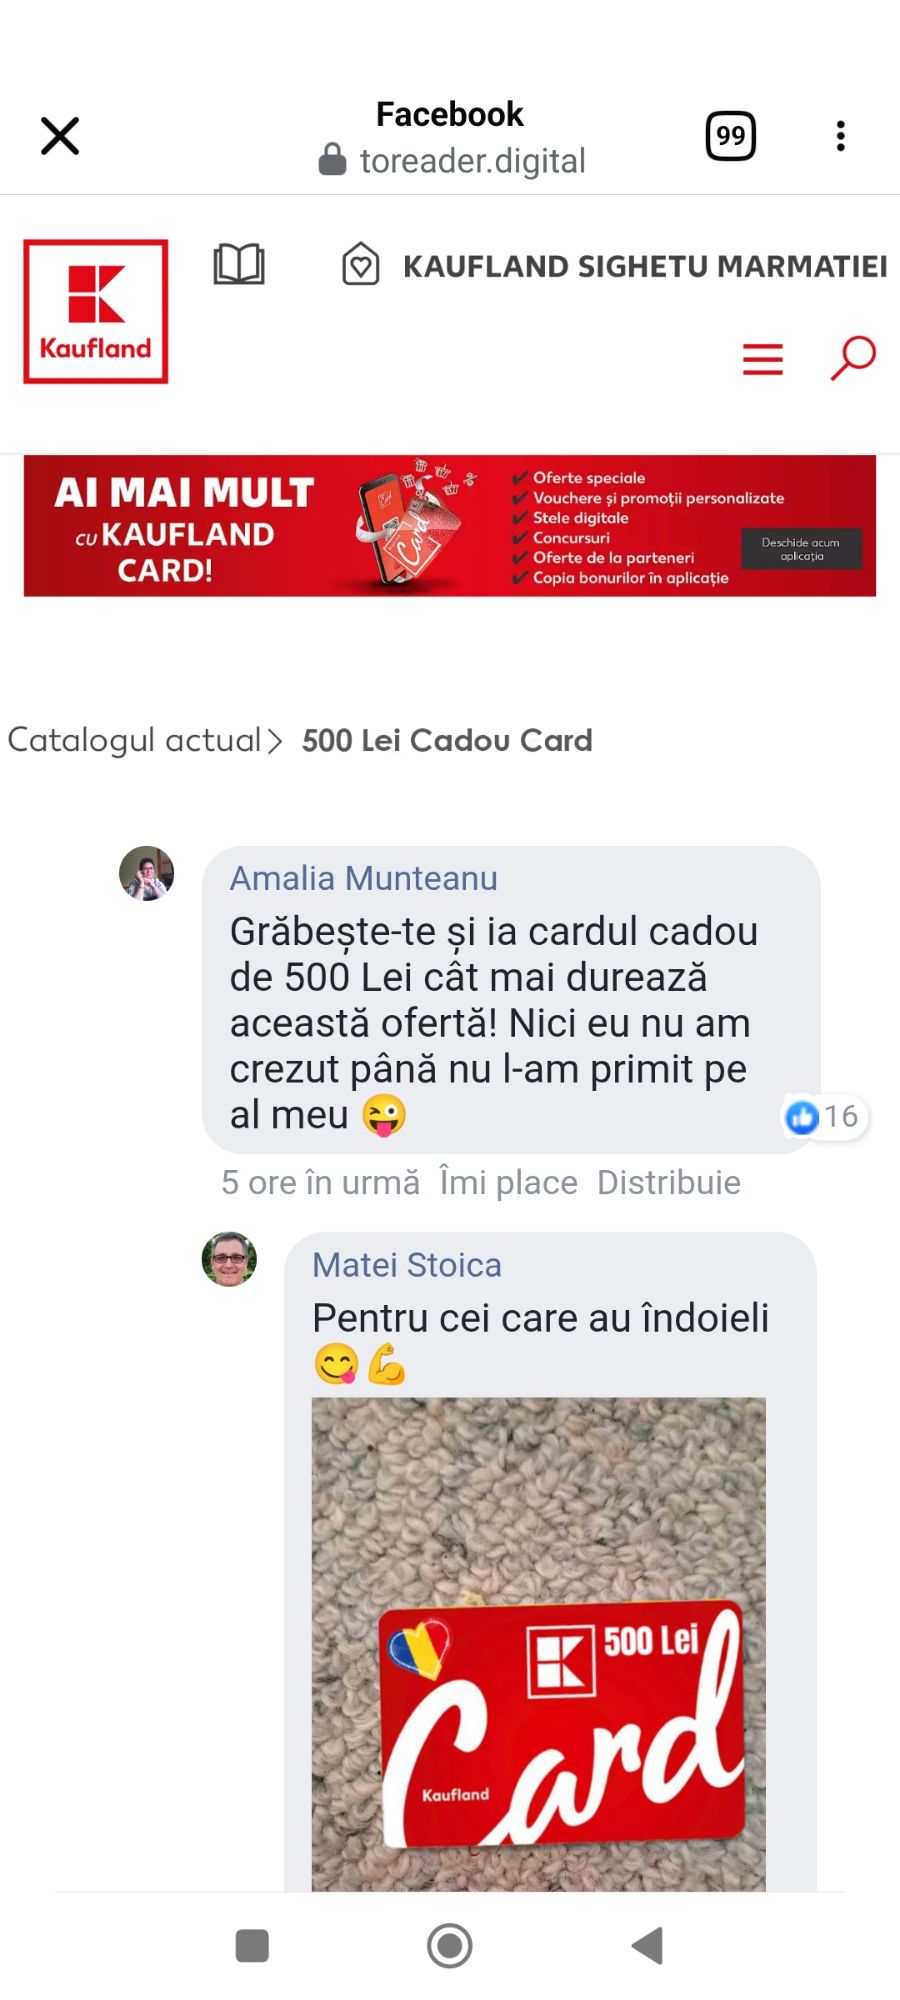Viewport: 900px width, 2000px height.
Task: Tap the like reaction count 16
Action: [x=824, y=1116]
